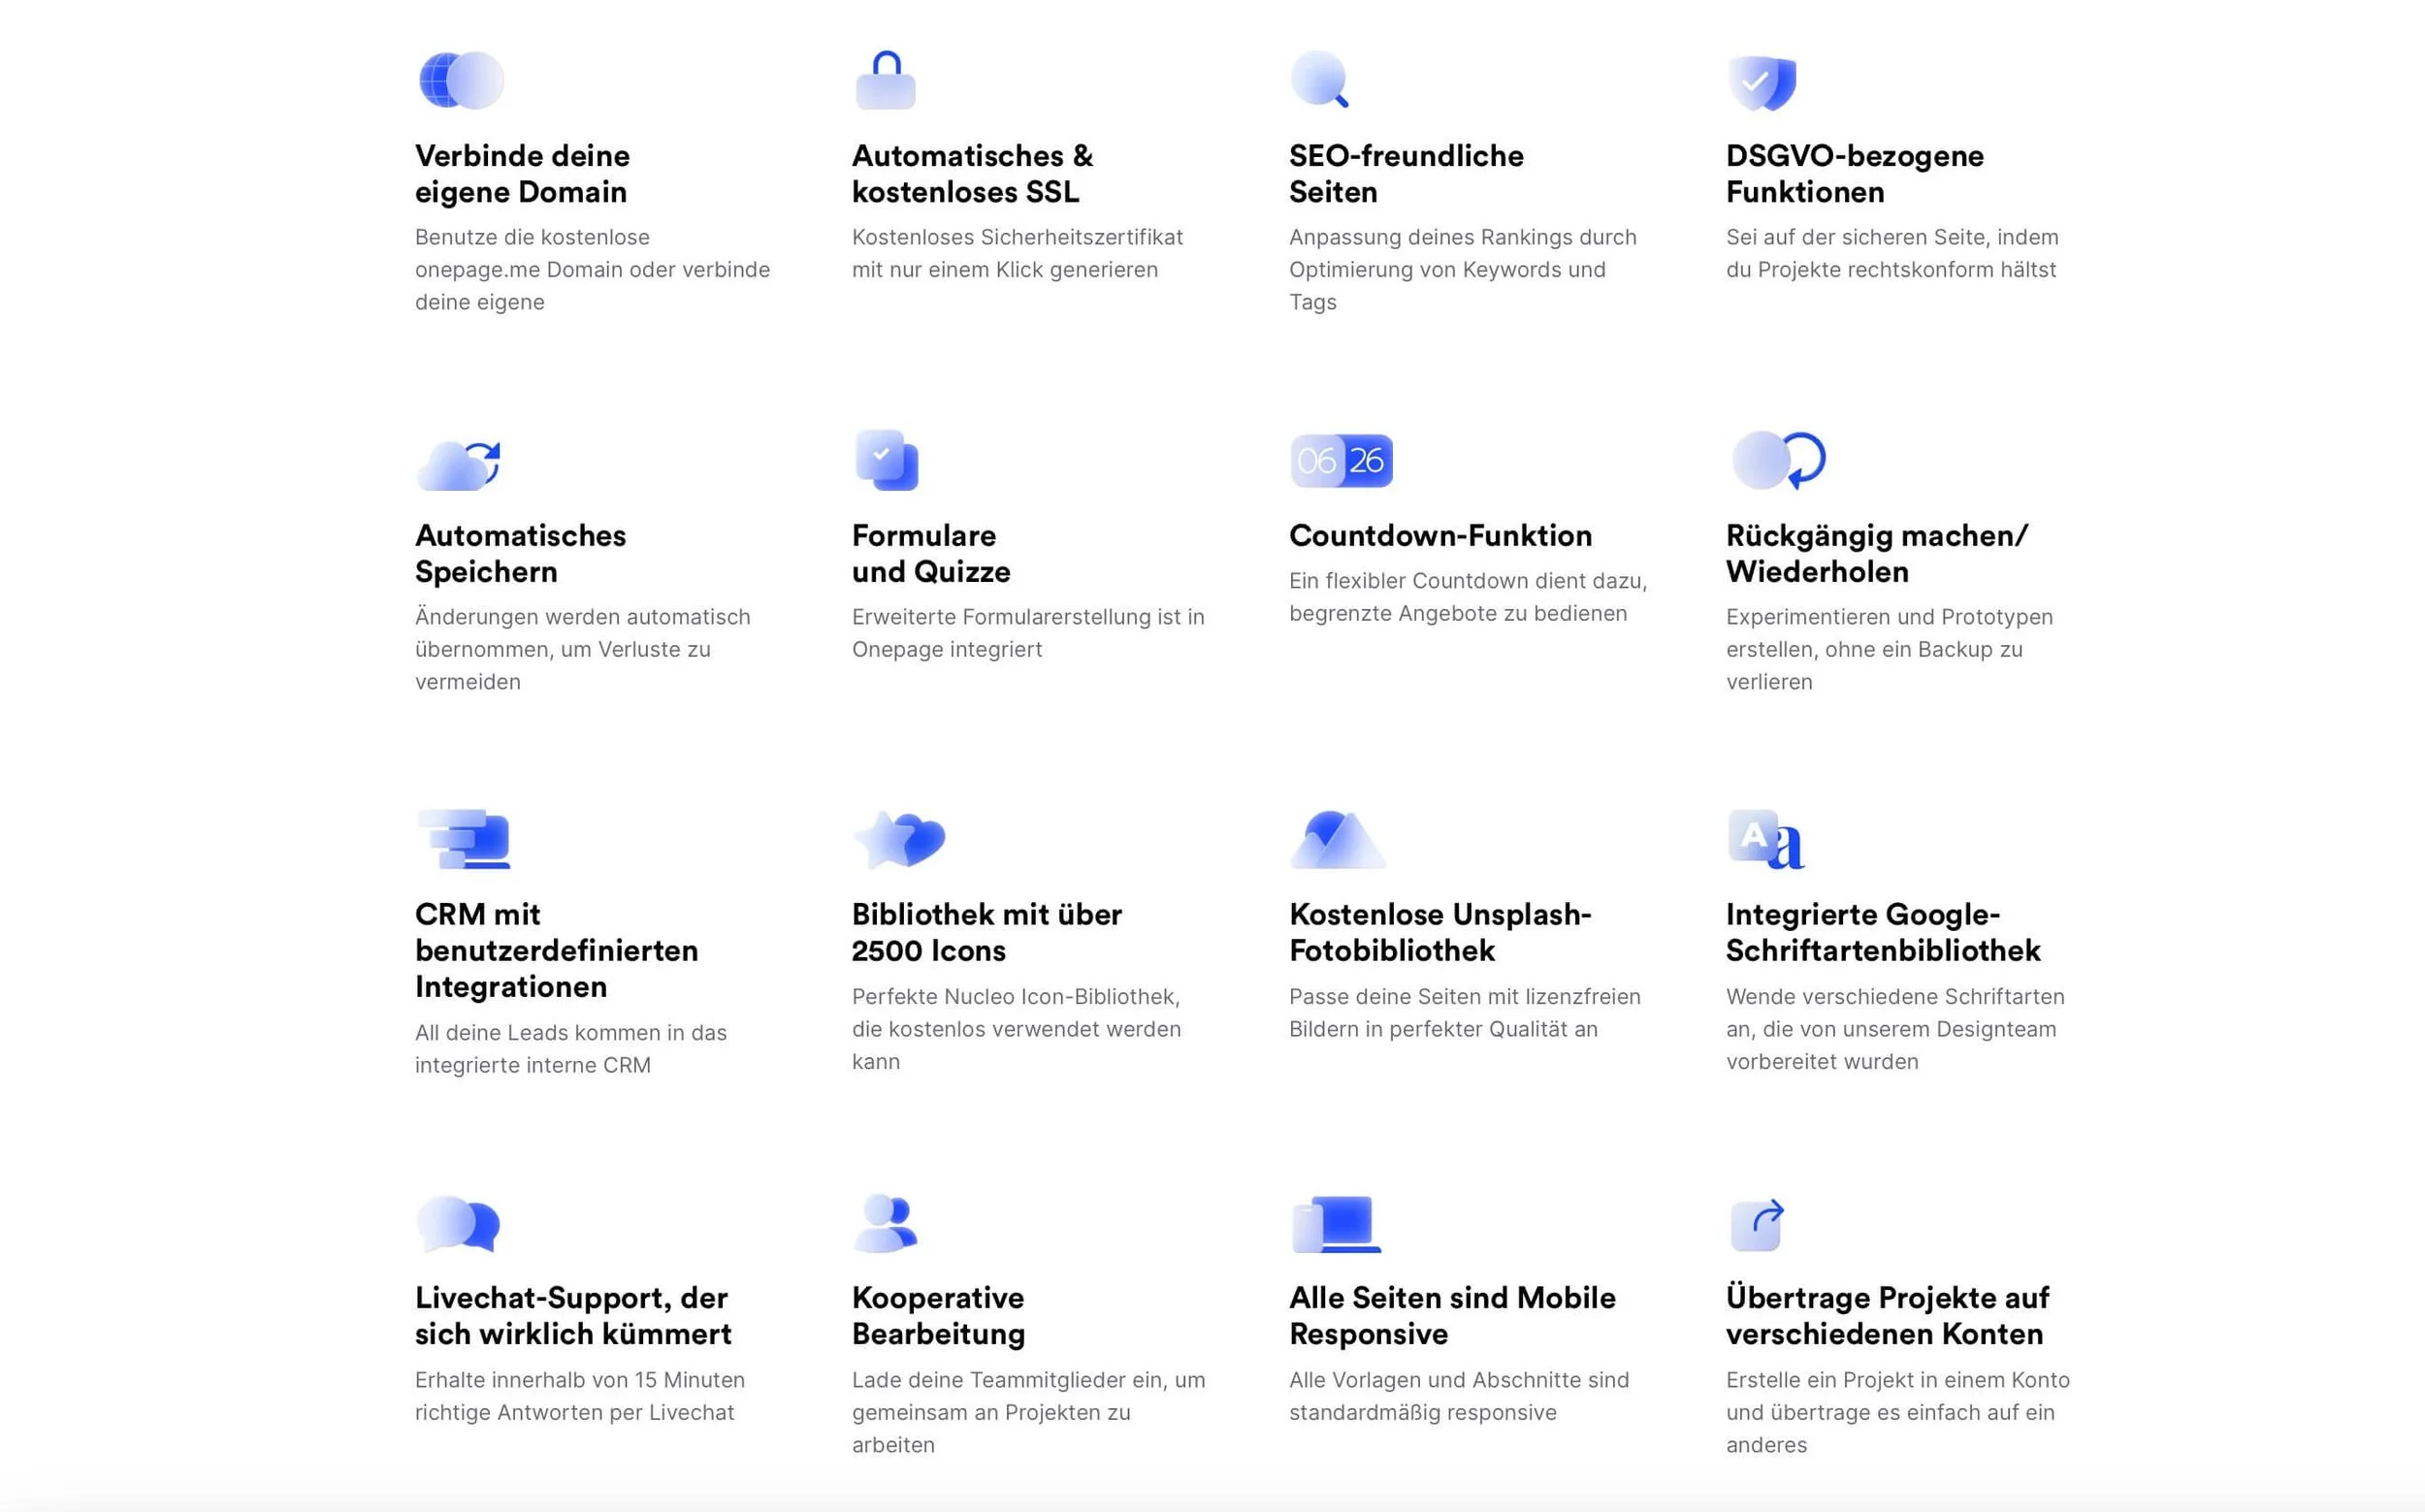Click the cloud autosave icon
The width and height of the screenshot is (2425, 1512).
click(x=458, y=465)
